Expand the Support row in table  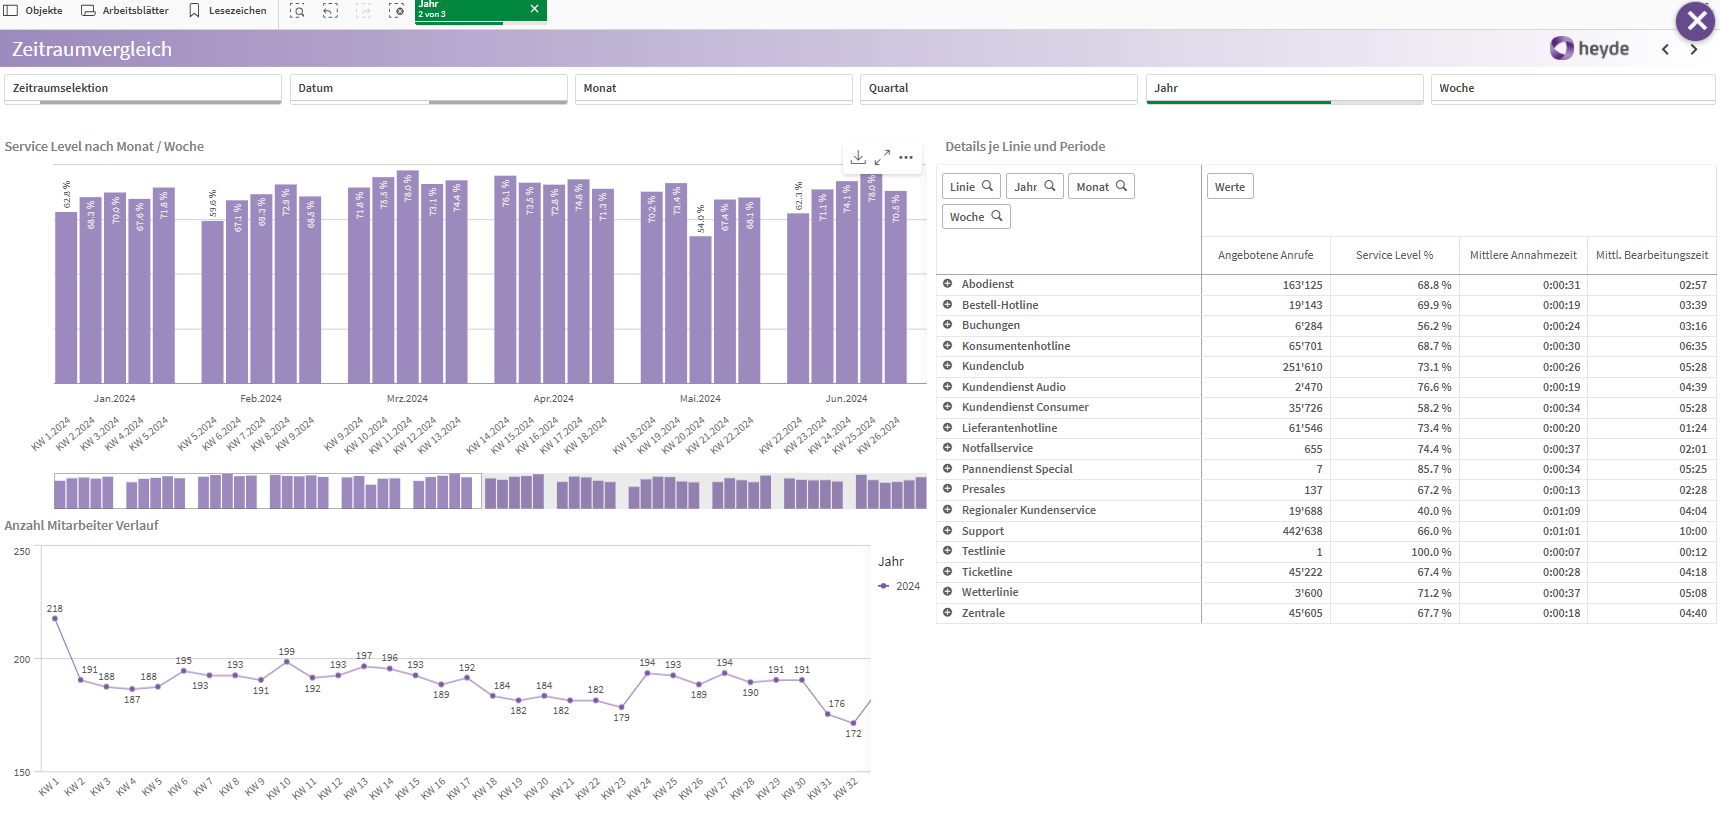(947, 531)
